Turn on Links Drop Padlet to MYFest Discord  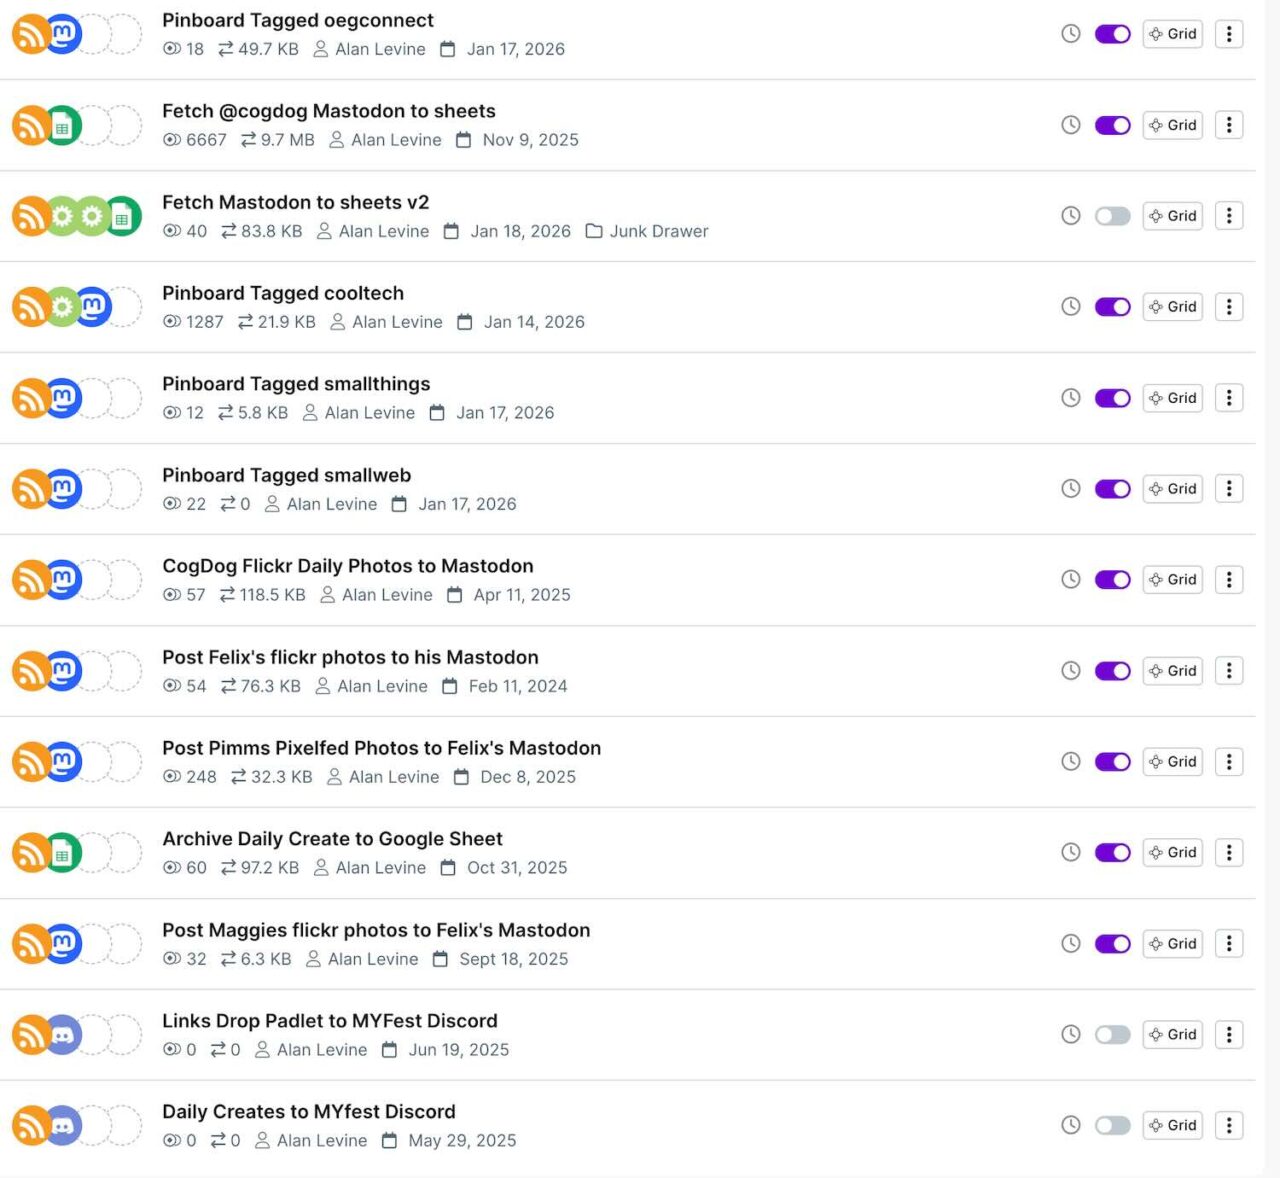pyautogui.click(x=1112, y=1034)
